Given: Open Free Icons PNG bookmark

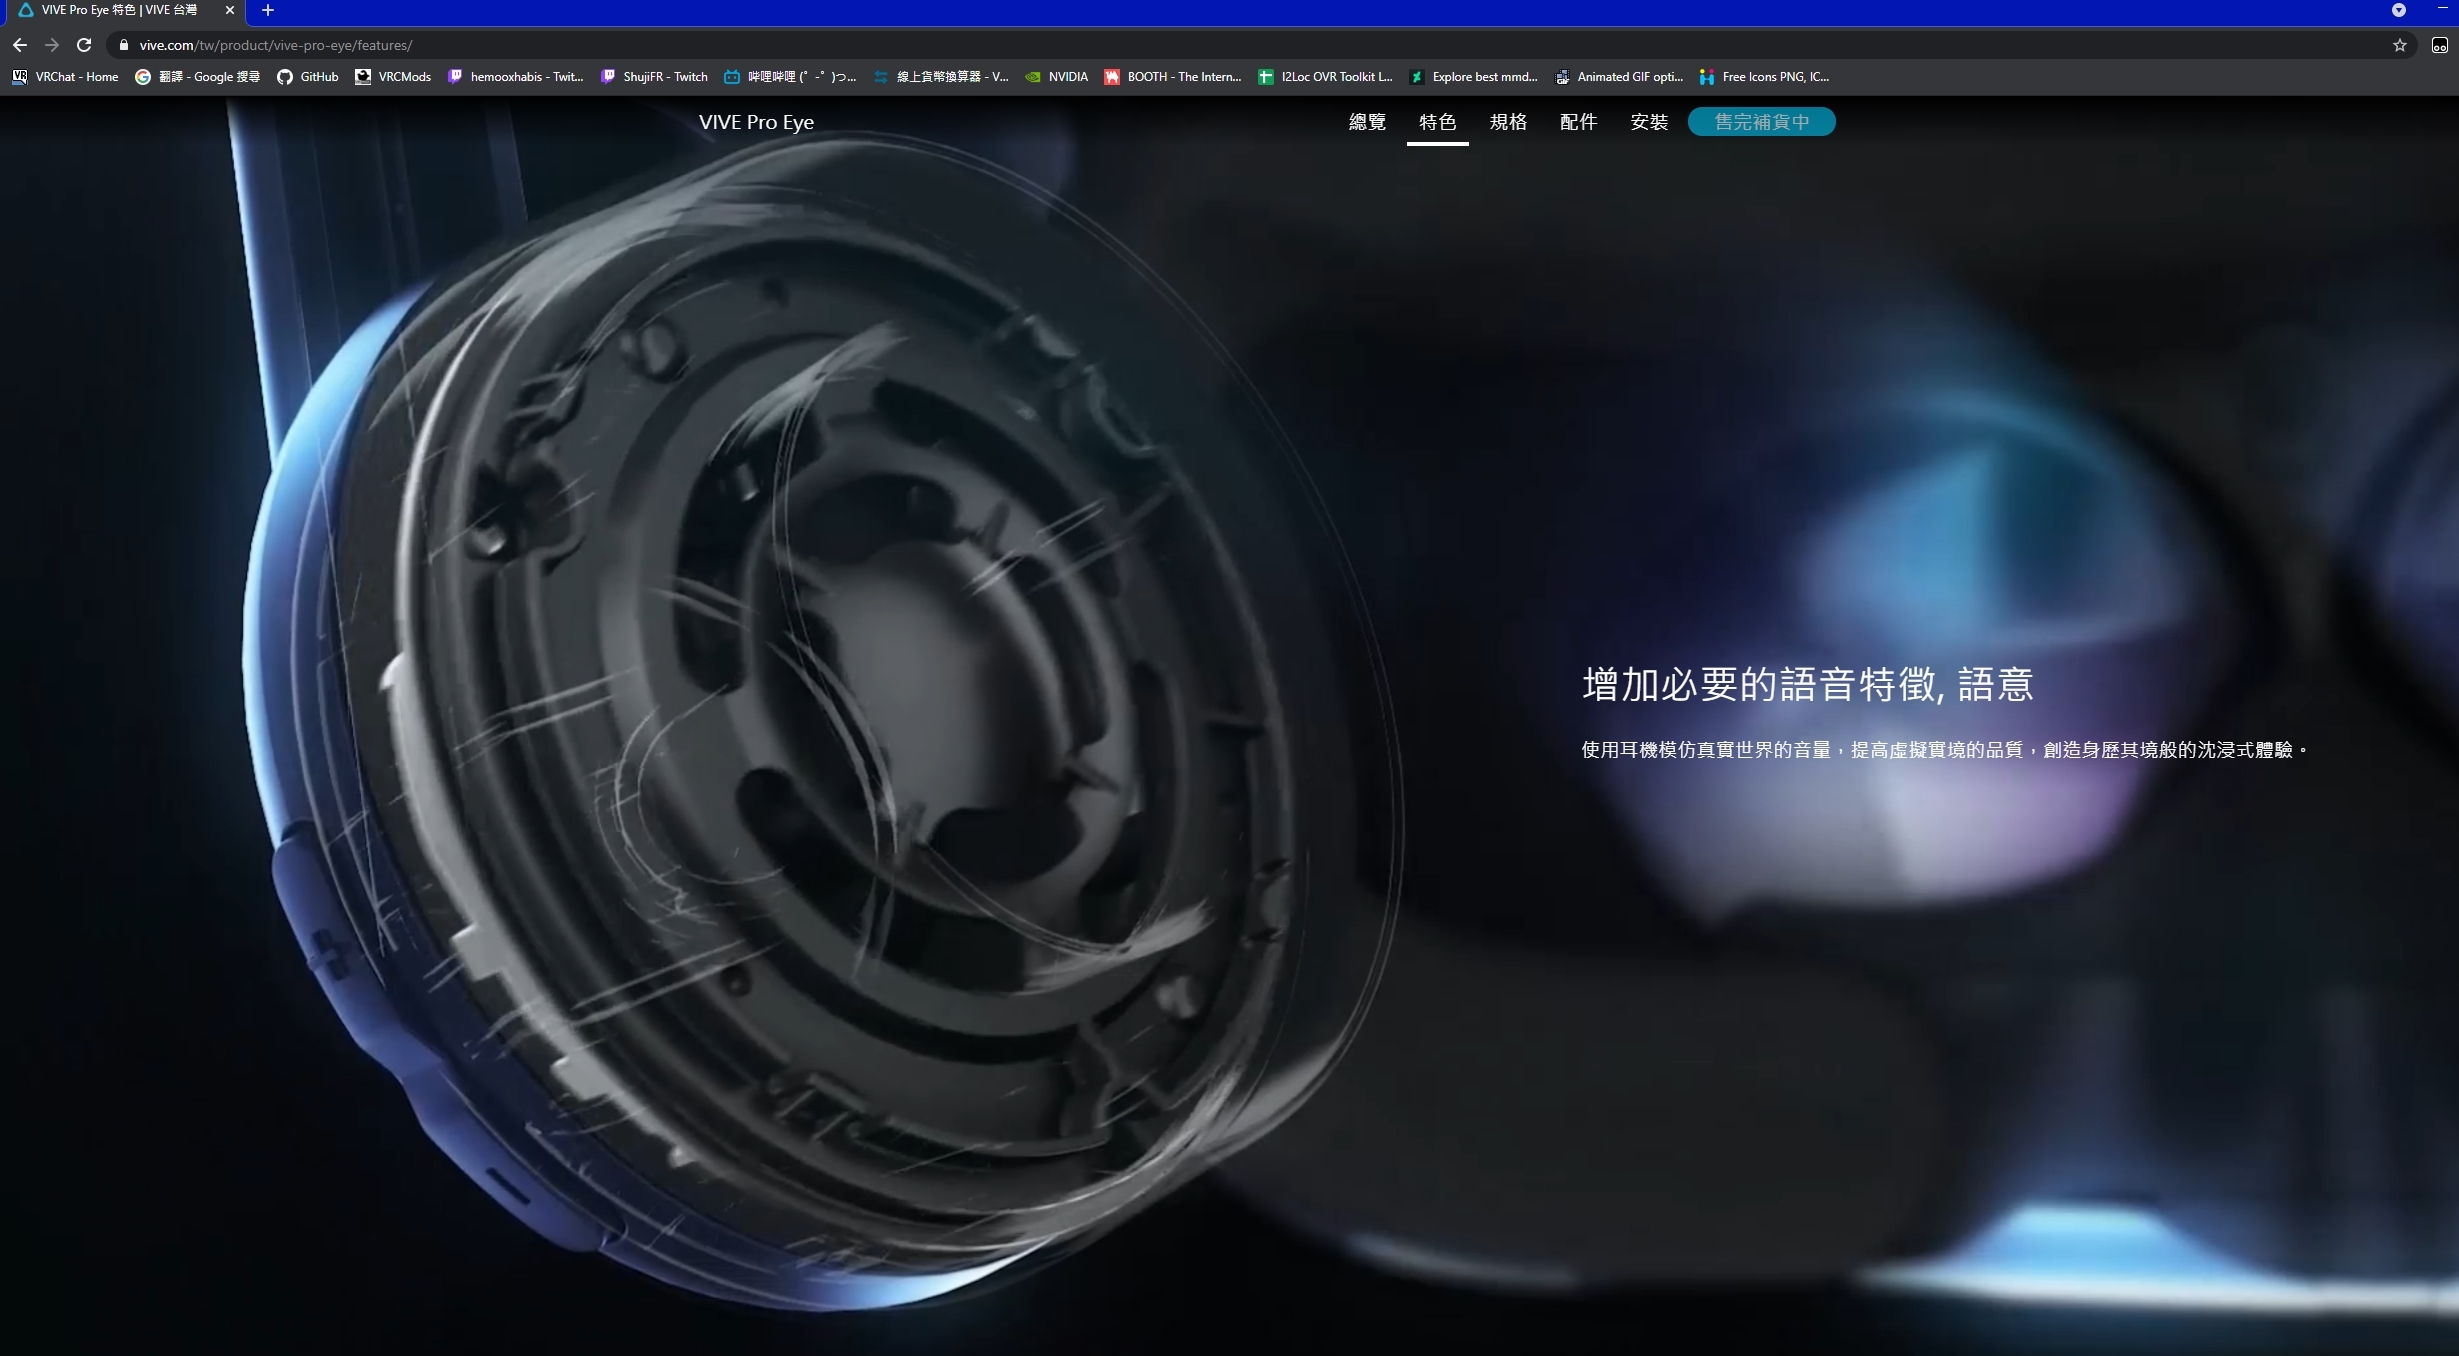Looking at the screenshot, I should pos(1764,77).
